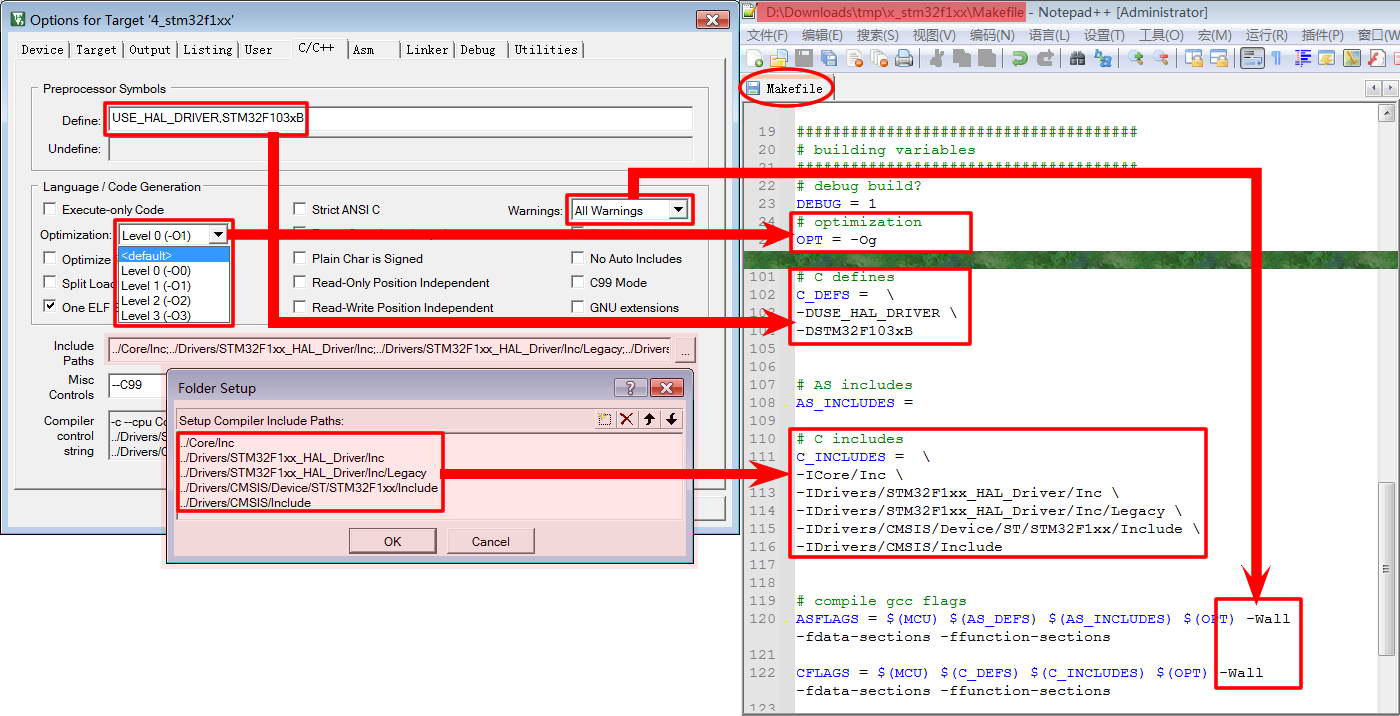1400x716 pixels.
Task: Toggle the Execute-only Code checkbox
Action: (x=50, y=210)
